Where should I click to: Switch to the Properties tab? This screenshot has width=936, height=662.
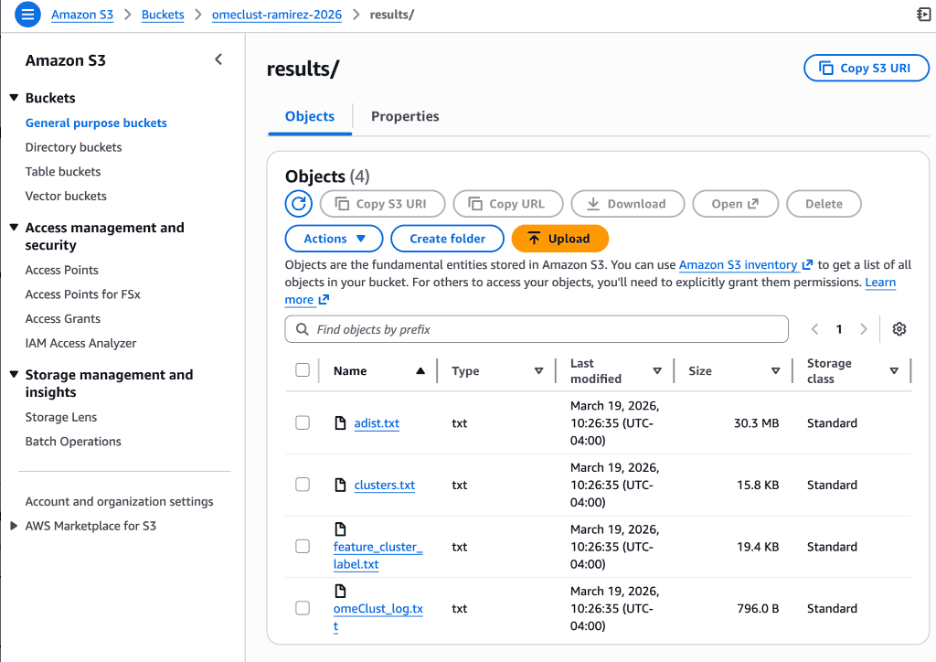pos(405,116)
